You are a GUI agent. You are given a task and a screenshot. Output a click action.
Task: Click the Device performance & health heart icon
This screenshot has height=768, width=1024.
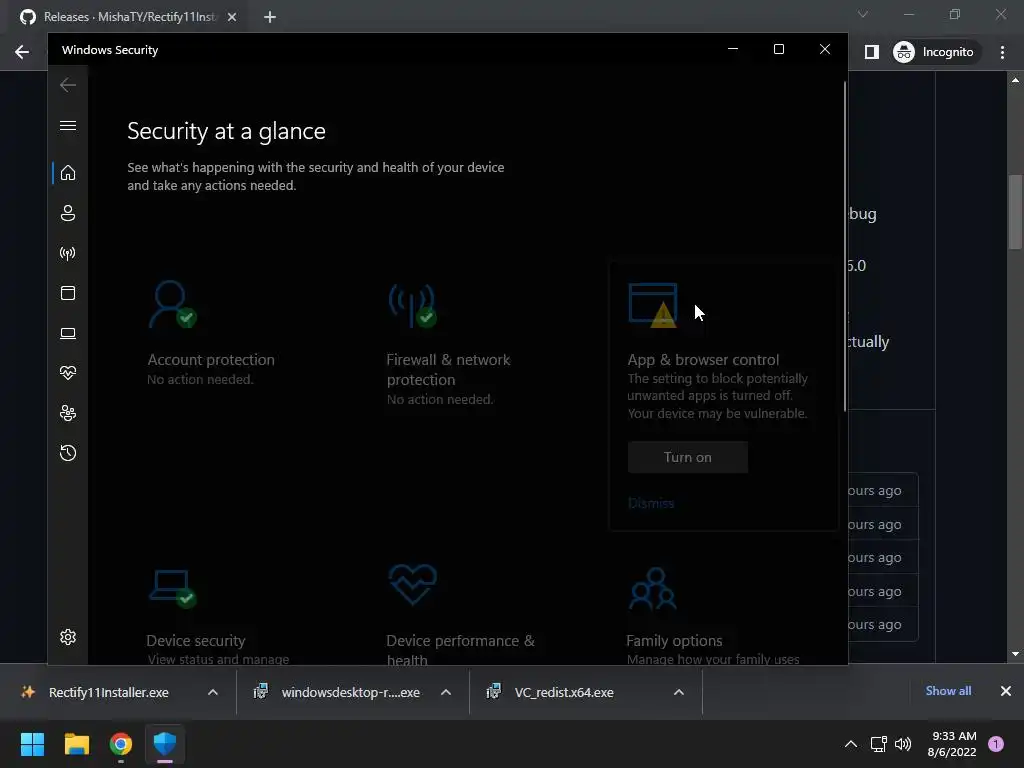[413, 584]
